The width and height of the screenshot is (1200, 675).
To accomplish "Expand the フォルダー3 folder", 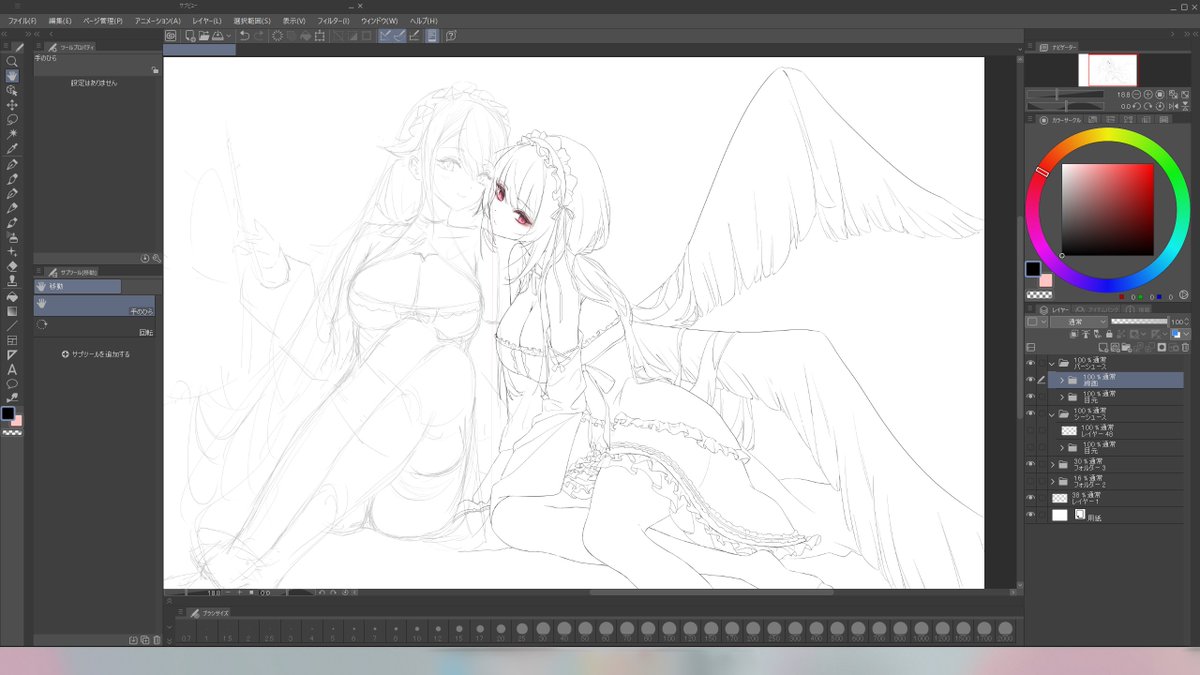I will coord(1052,464).
